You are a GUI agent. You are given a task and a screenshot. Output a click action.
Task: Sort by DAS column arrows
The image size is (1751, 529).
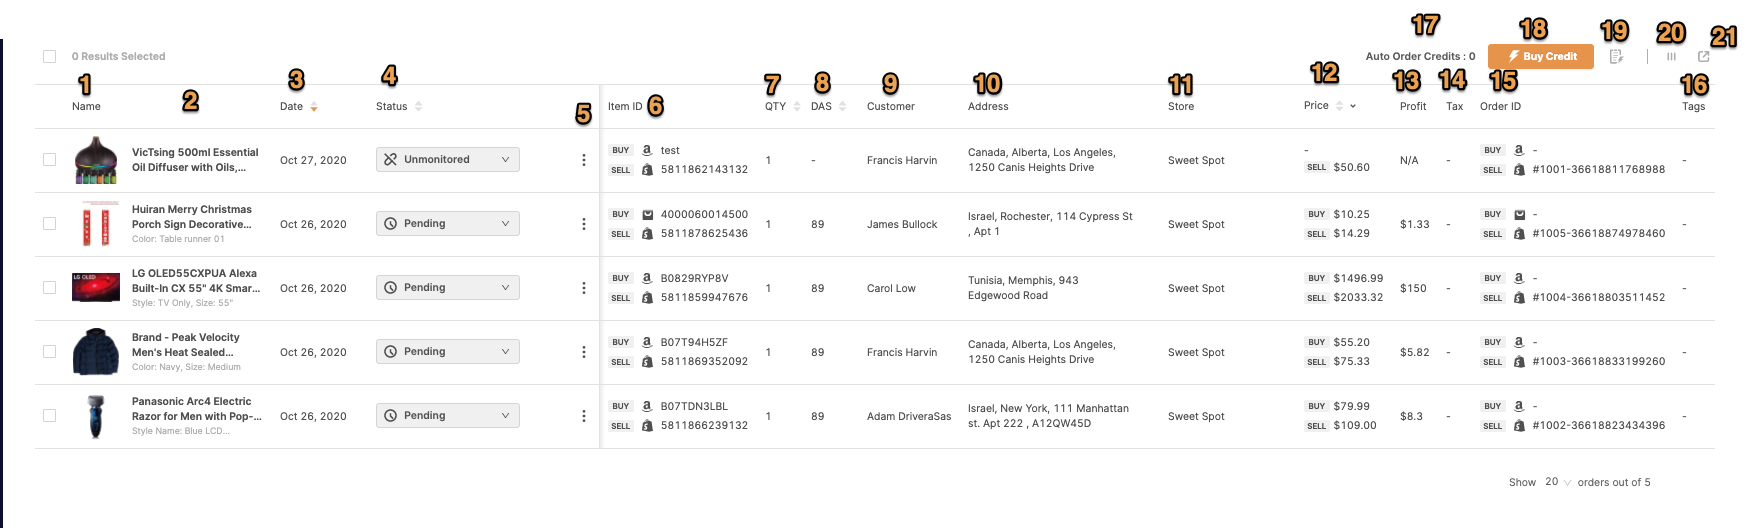(843, 106)
